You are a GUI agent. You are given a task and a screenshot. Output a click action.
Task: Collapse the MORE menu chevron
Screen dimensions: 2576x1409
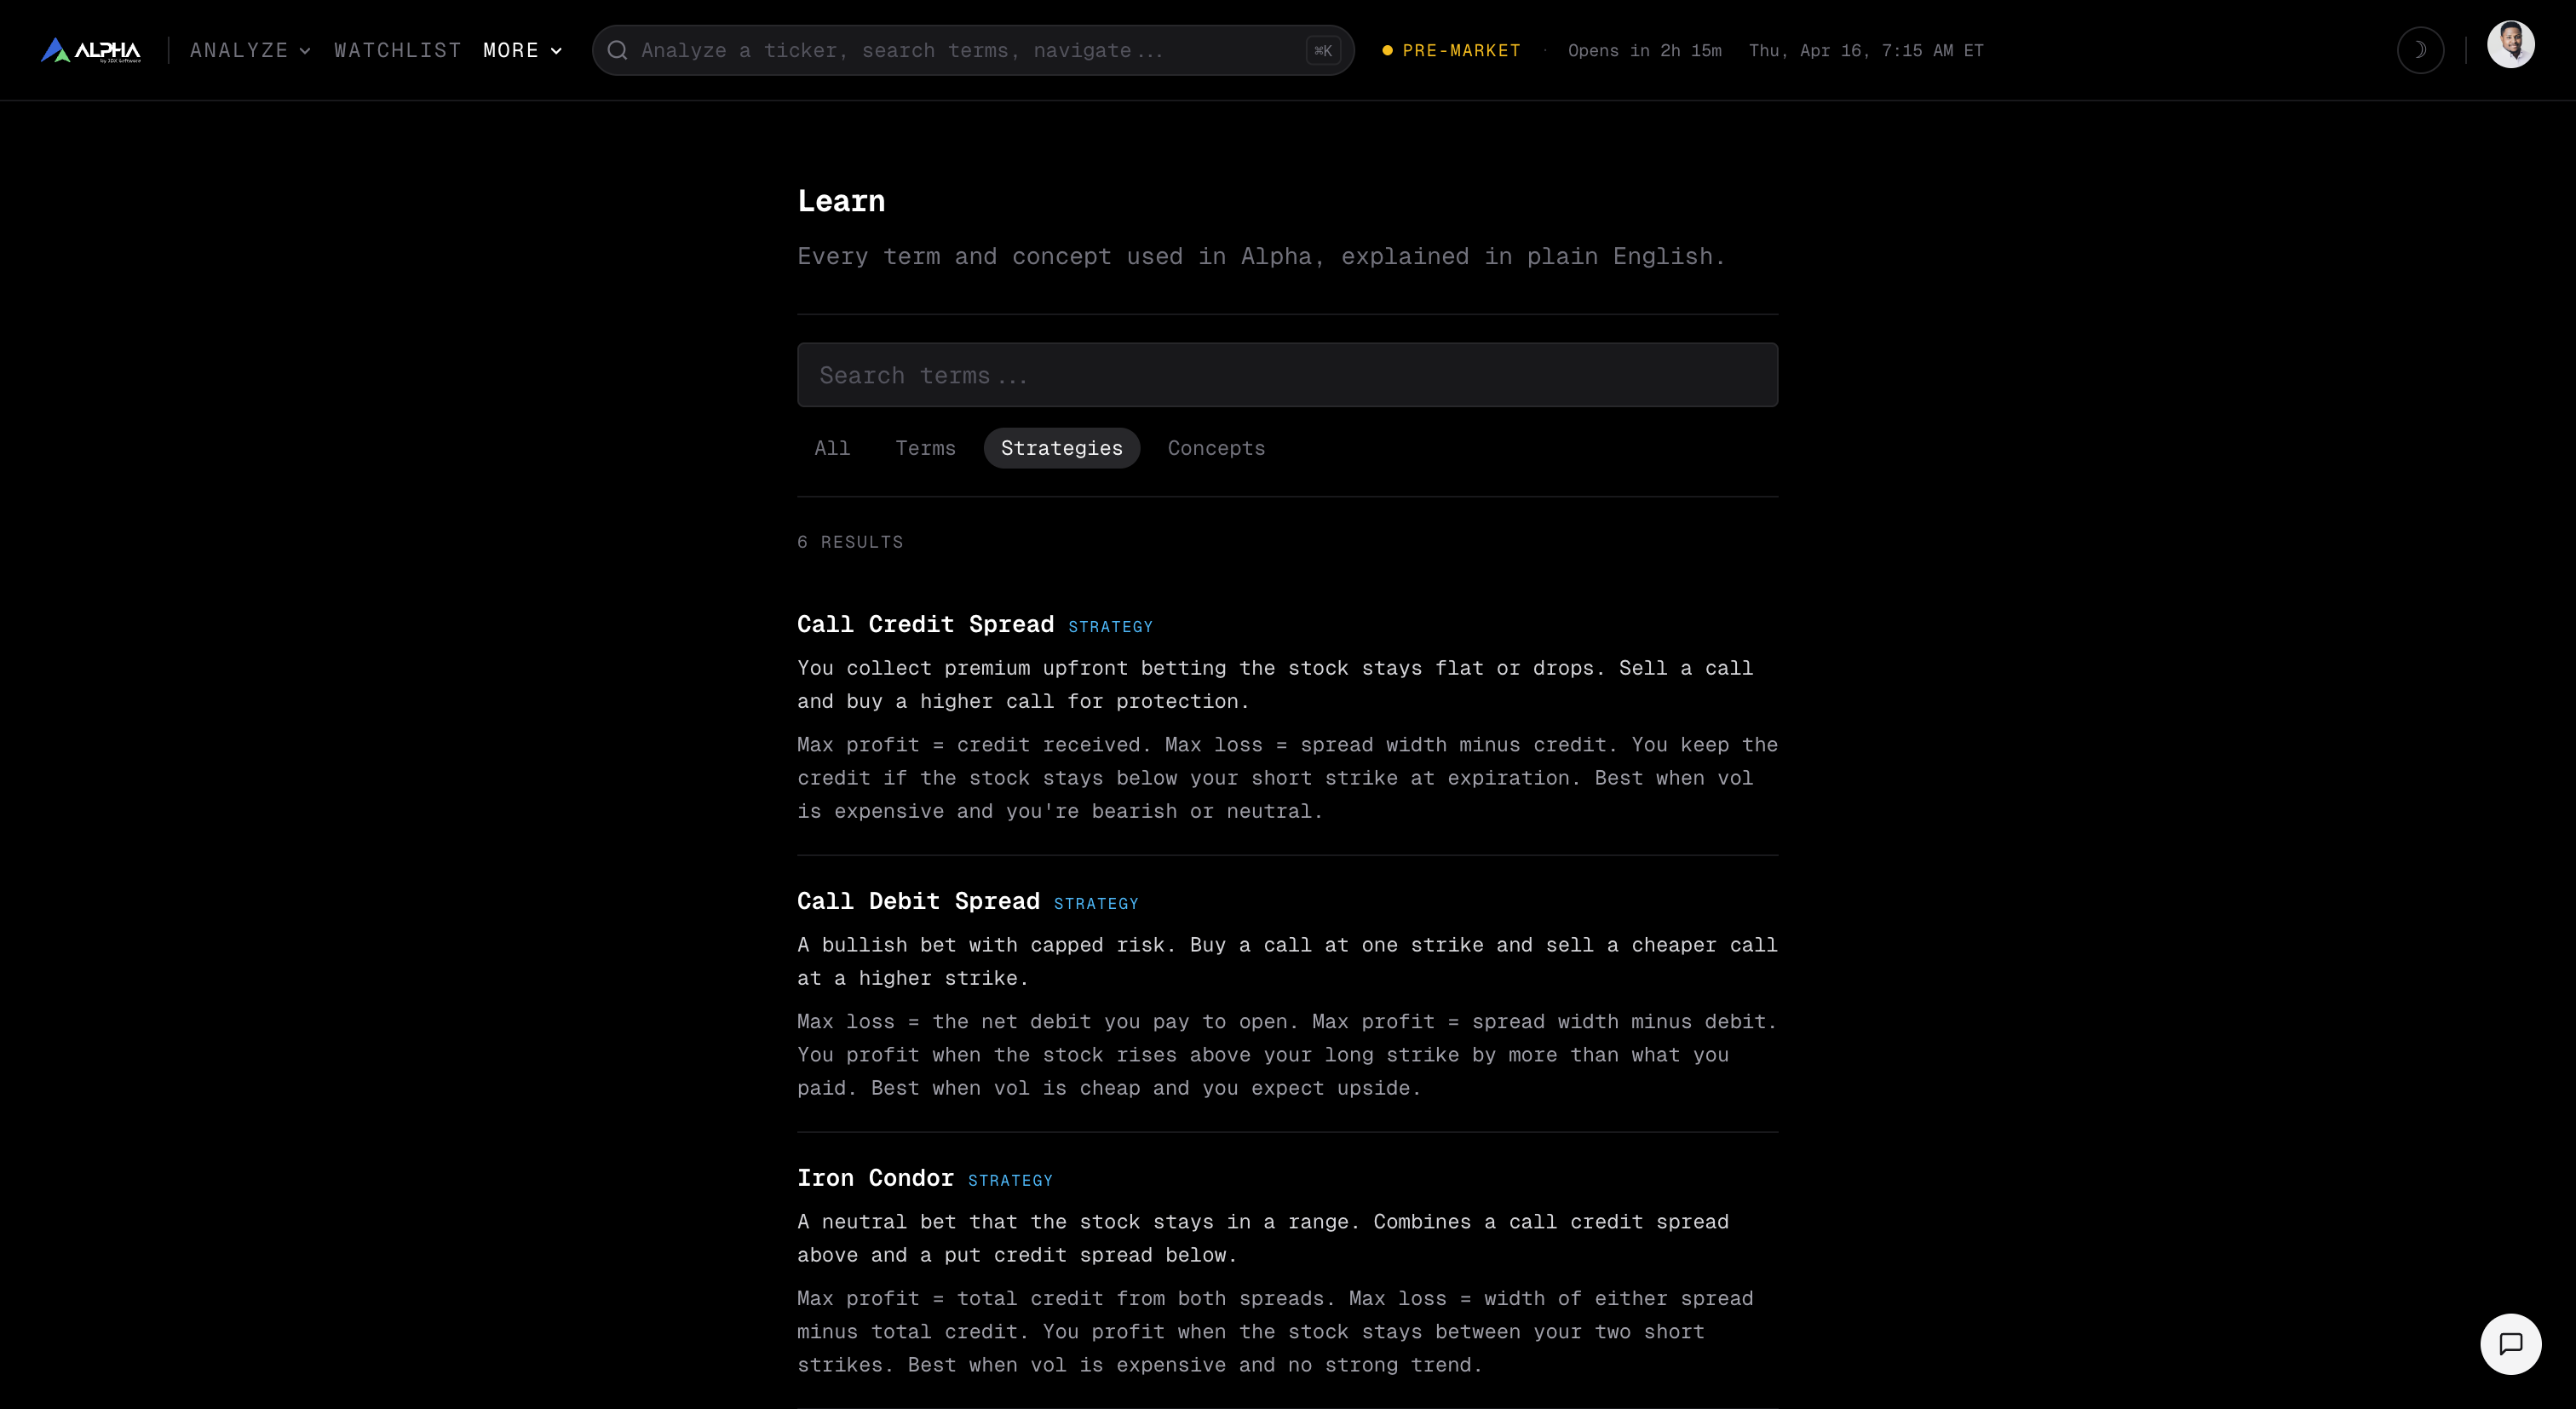556,51
